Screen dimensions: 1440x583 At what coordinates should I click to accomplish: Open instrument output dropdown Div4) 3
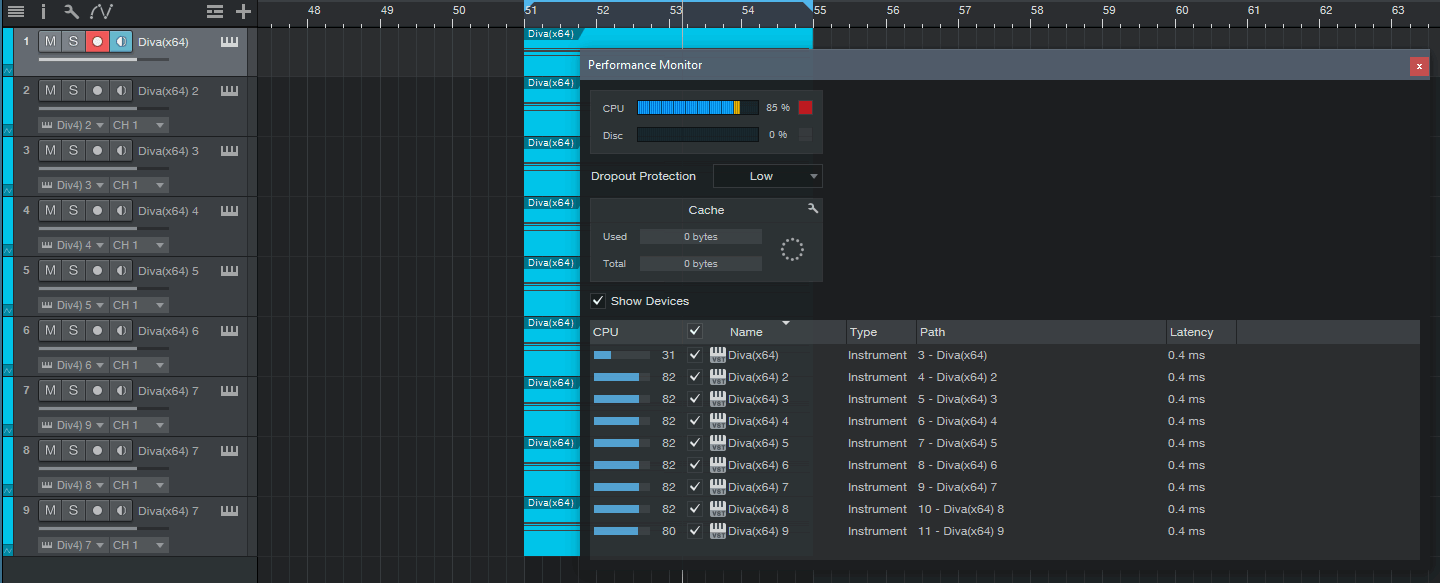pos(73,185)
